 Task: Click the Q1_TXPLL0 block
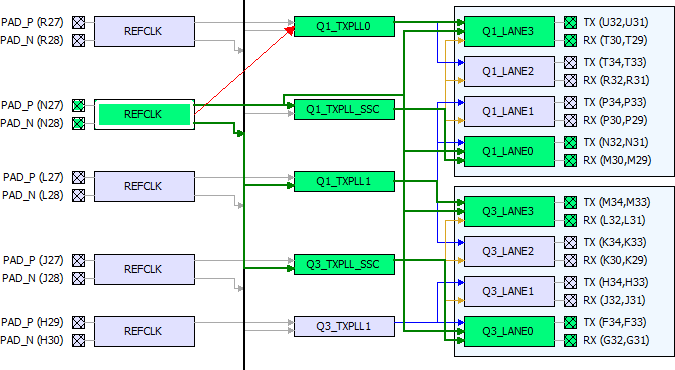(x=344, y=27)
